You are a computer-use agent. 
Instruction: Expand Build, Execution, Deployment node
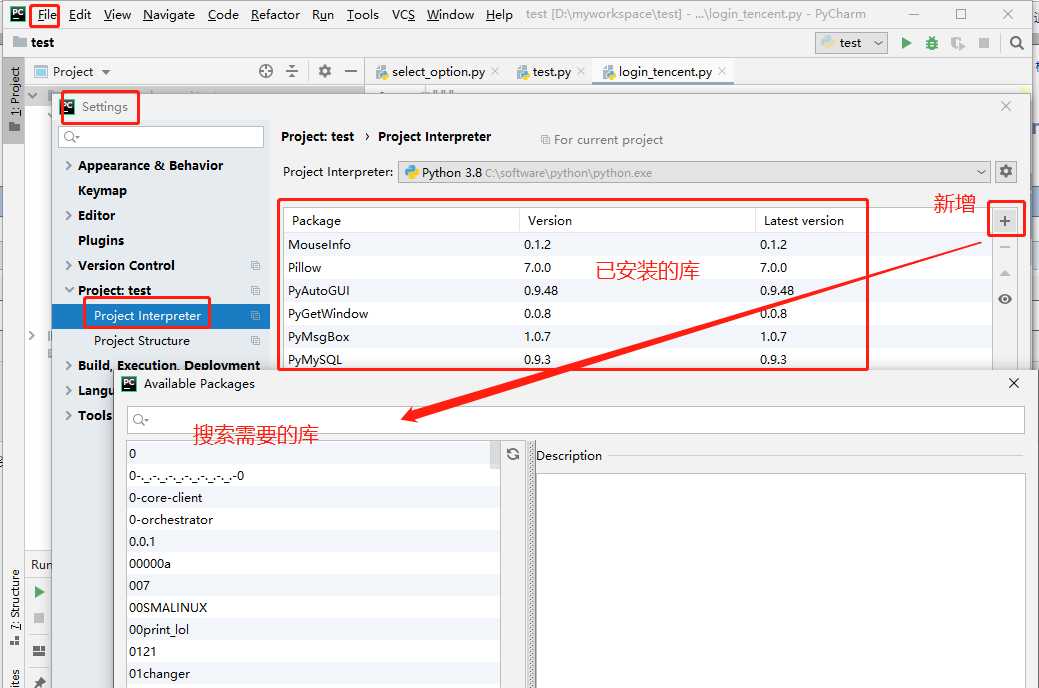(68, 365)
